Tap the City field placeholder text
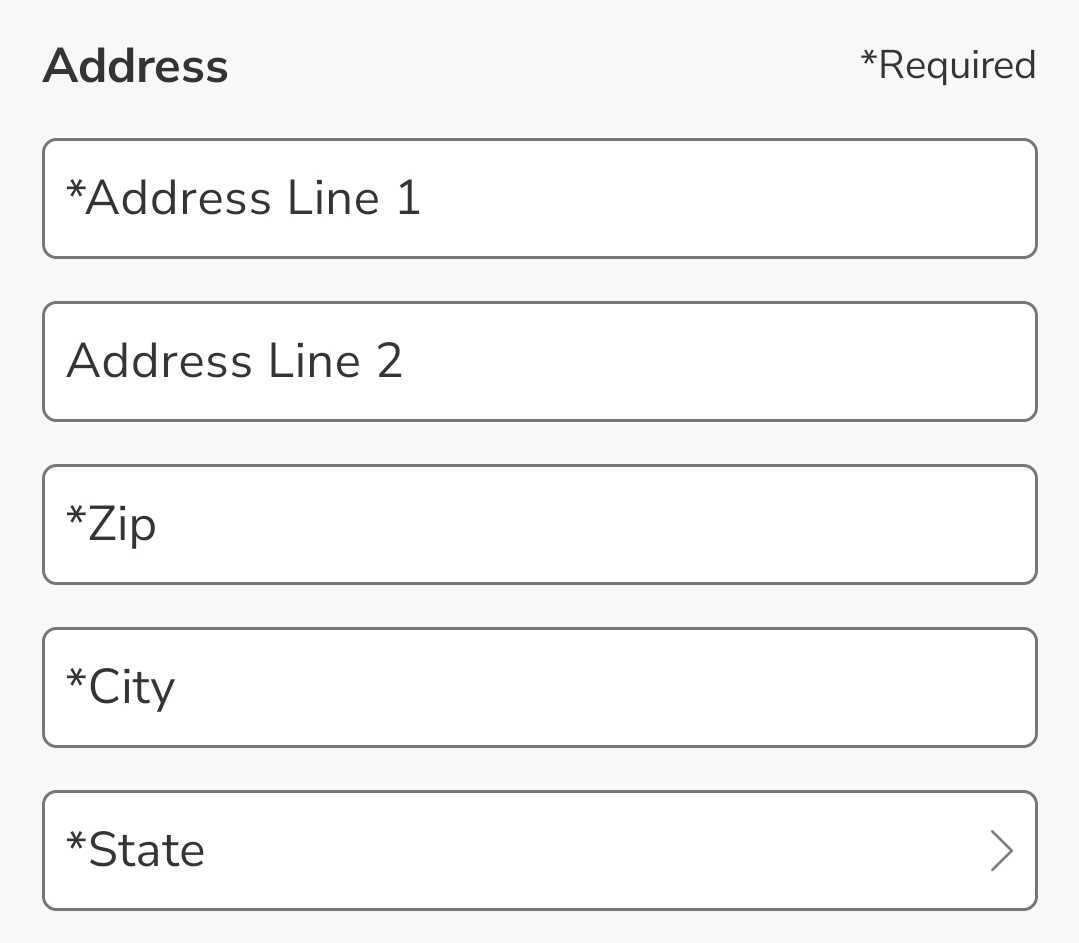Image resolution: width=1079 pixels, height=943 pixels. 120,687
